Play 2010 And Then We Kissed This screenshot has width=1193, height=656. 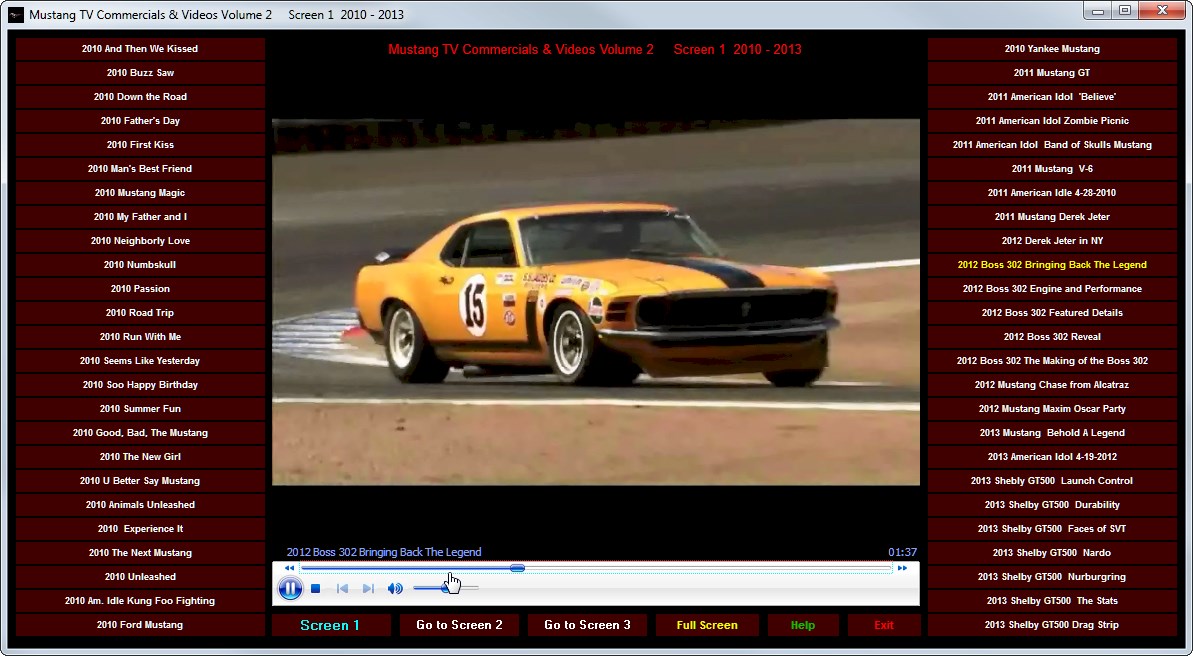click(140, 49)
